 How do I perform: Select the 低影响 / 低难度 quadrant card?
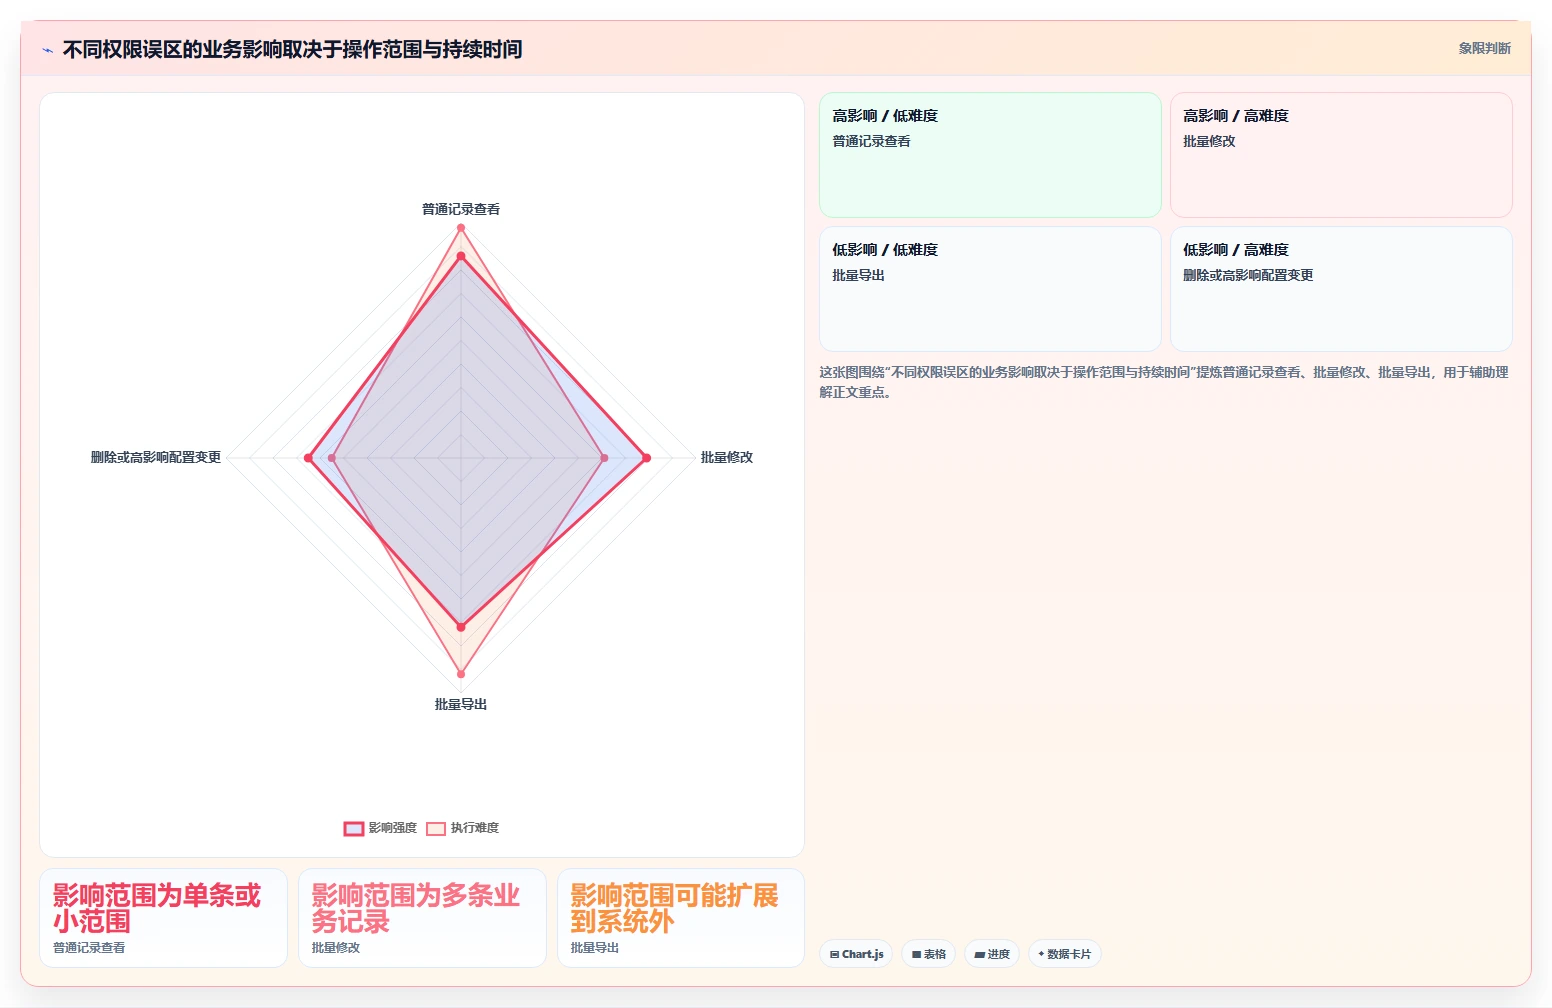(x=990, y=289)
